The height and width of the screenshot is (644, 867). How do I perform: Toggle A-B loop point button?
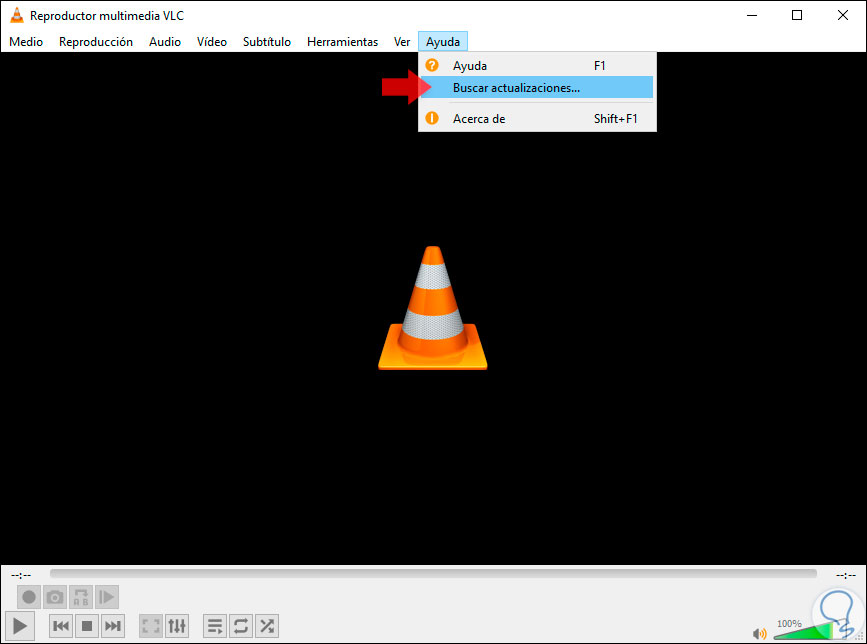pyautogui.click(x=81, y=597)
